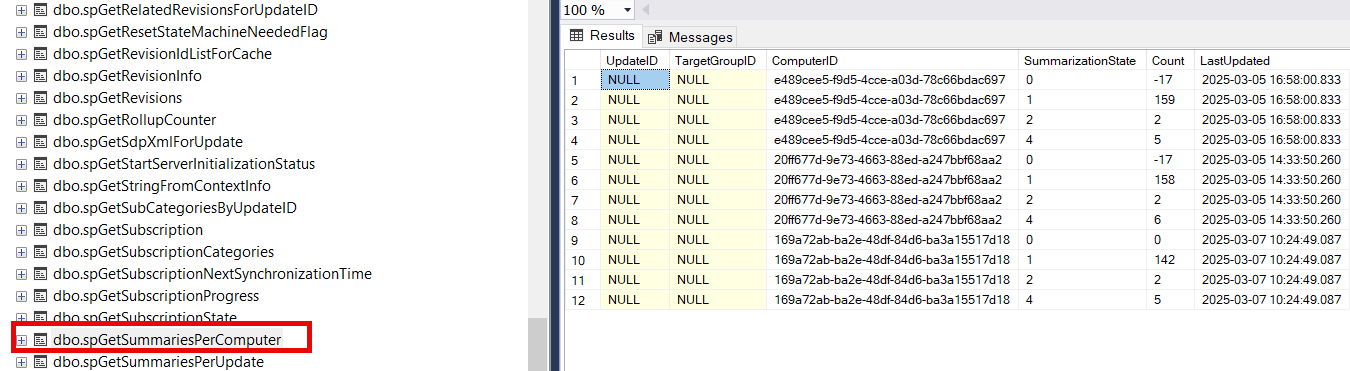Expand dbo.spGetSummariesPerUpdate node
Viewport: 1350px width, 371px height.
point(22,362)
